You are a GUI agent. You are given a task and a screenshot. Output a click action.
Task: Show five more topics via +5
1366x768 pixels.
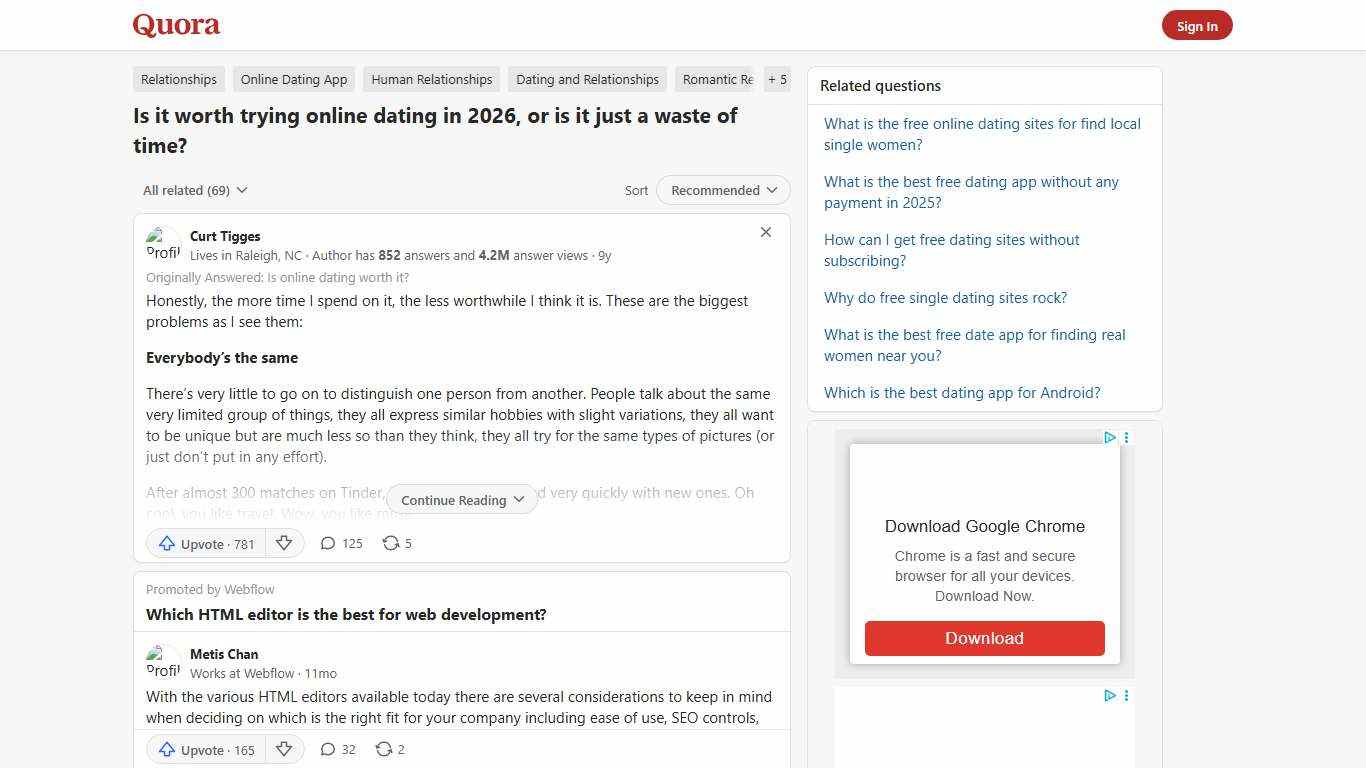coord(777,79)
